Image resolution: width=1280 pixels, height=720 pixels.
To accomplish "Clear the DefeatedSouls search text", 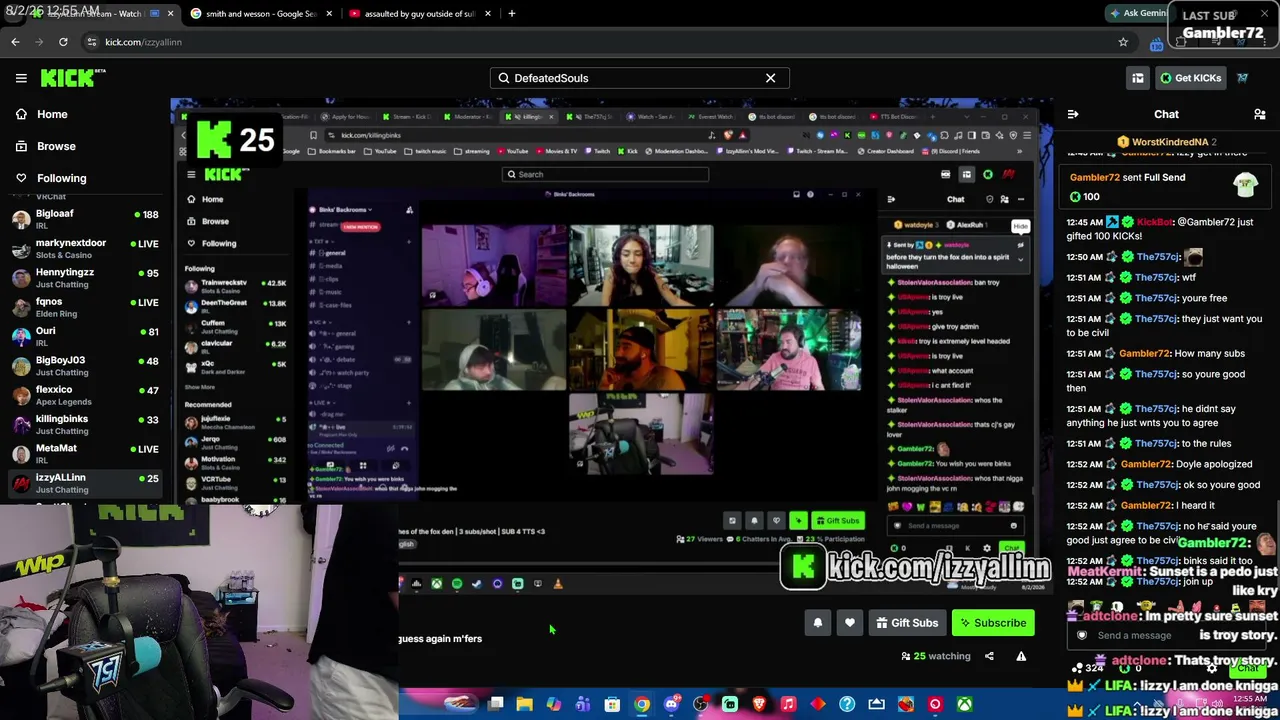I will click(x=770, y=78).
